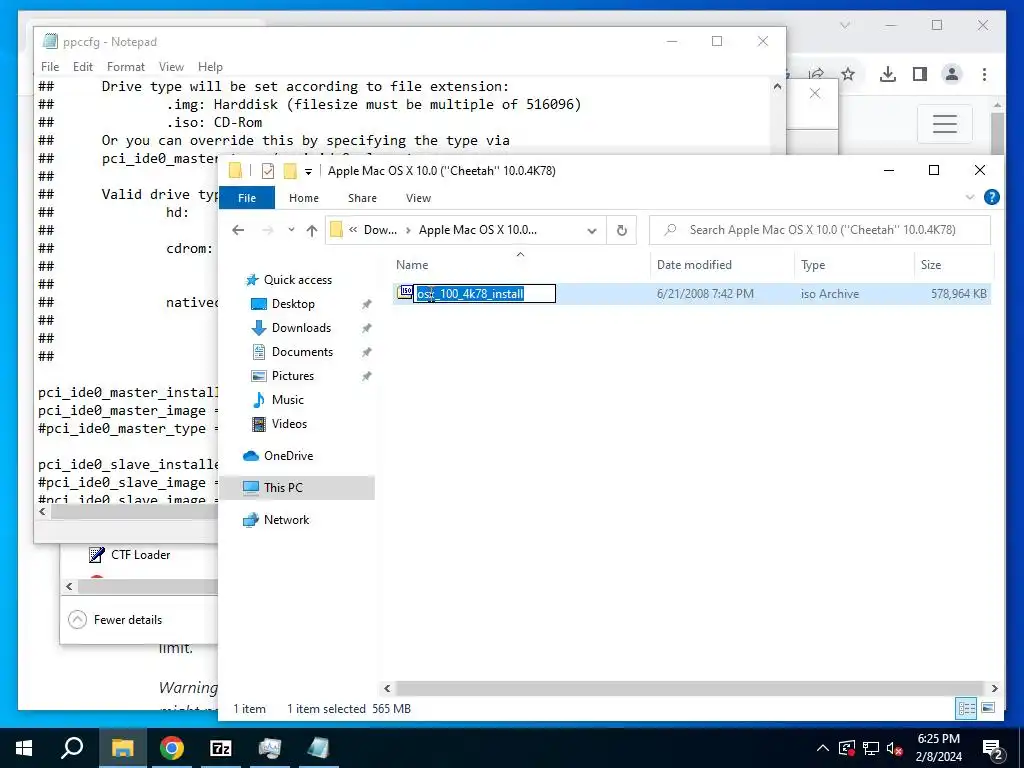The width and height of the screenshot is (1024, 768).
Task: Click the Explorer search box
Action: coord(820,230)
